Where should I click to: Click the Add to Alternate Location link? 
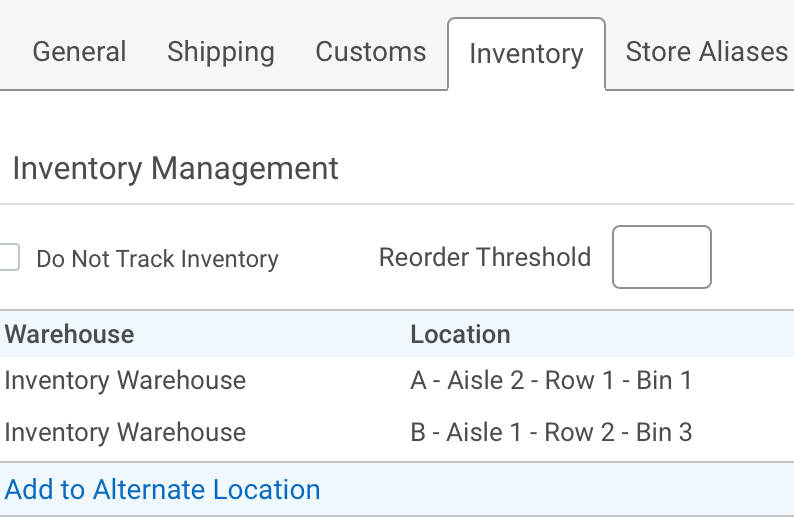point(163,490)
